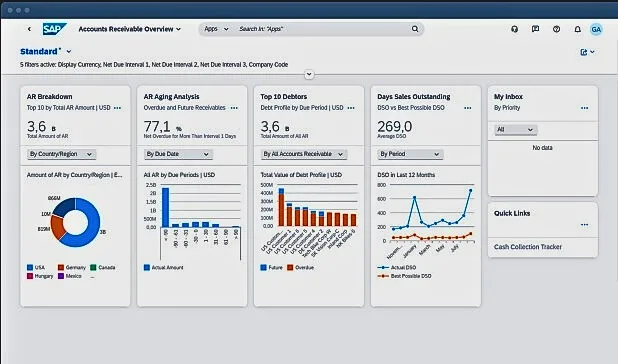Viewport: 618px width, 364px height.
Task: Click the tallest bar in AR Aging chart
Action: [166, 208]
